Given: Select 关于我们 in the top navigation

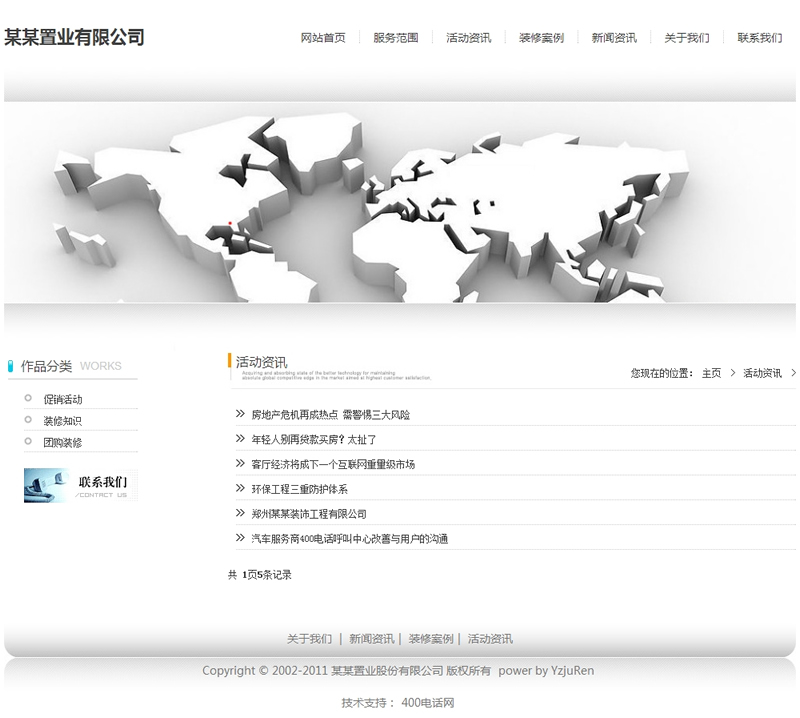Looking at the screenshot, I should click(x=687, y=38).
